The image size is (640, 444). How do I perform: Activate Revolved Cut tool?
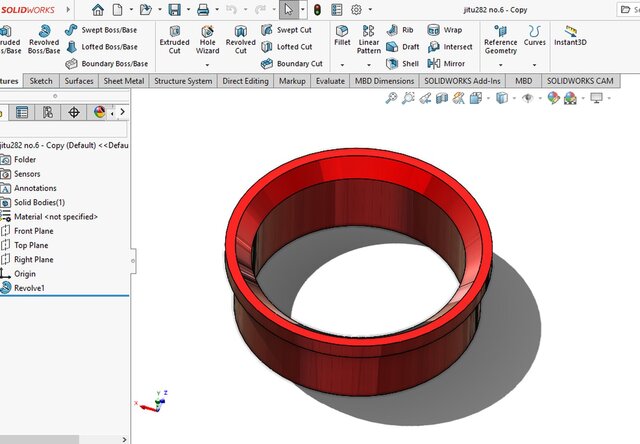tap(241, 40)
